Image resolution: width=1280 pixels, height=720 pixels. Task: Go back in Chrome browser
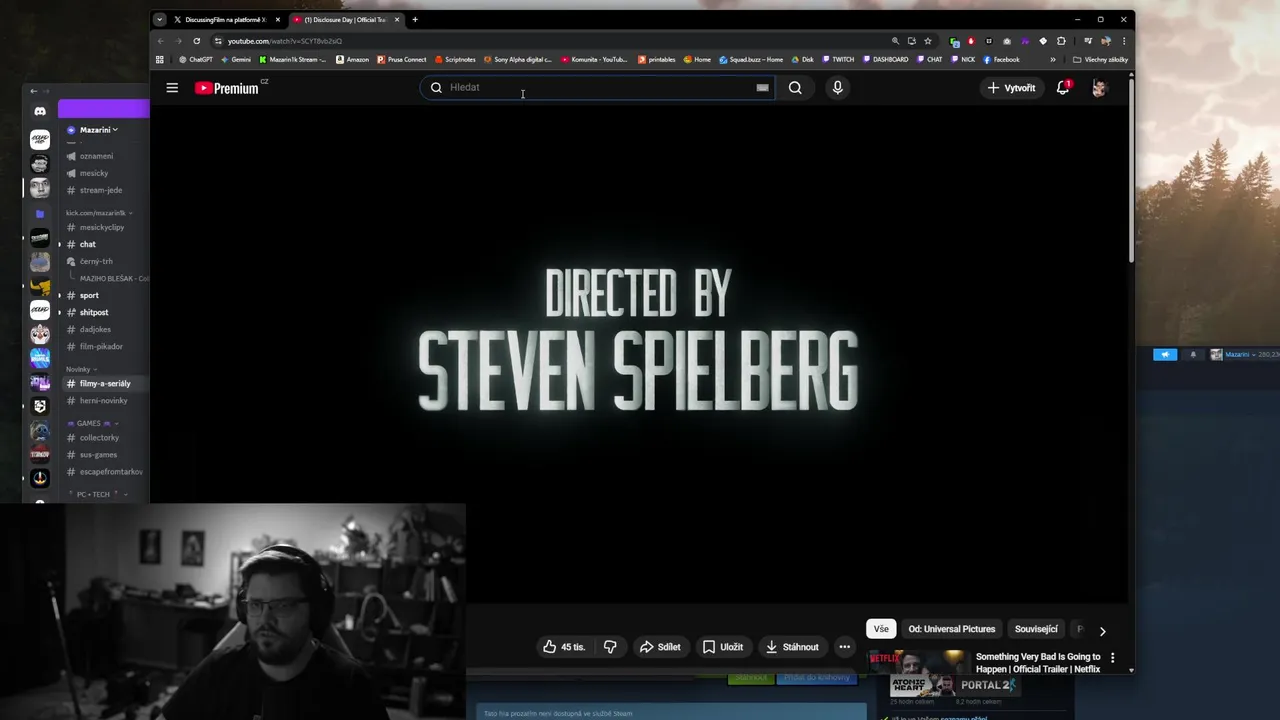pos(160,41)
